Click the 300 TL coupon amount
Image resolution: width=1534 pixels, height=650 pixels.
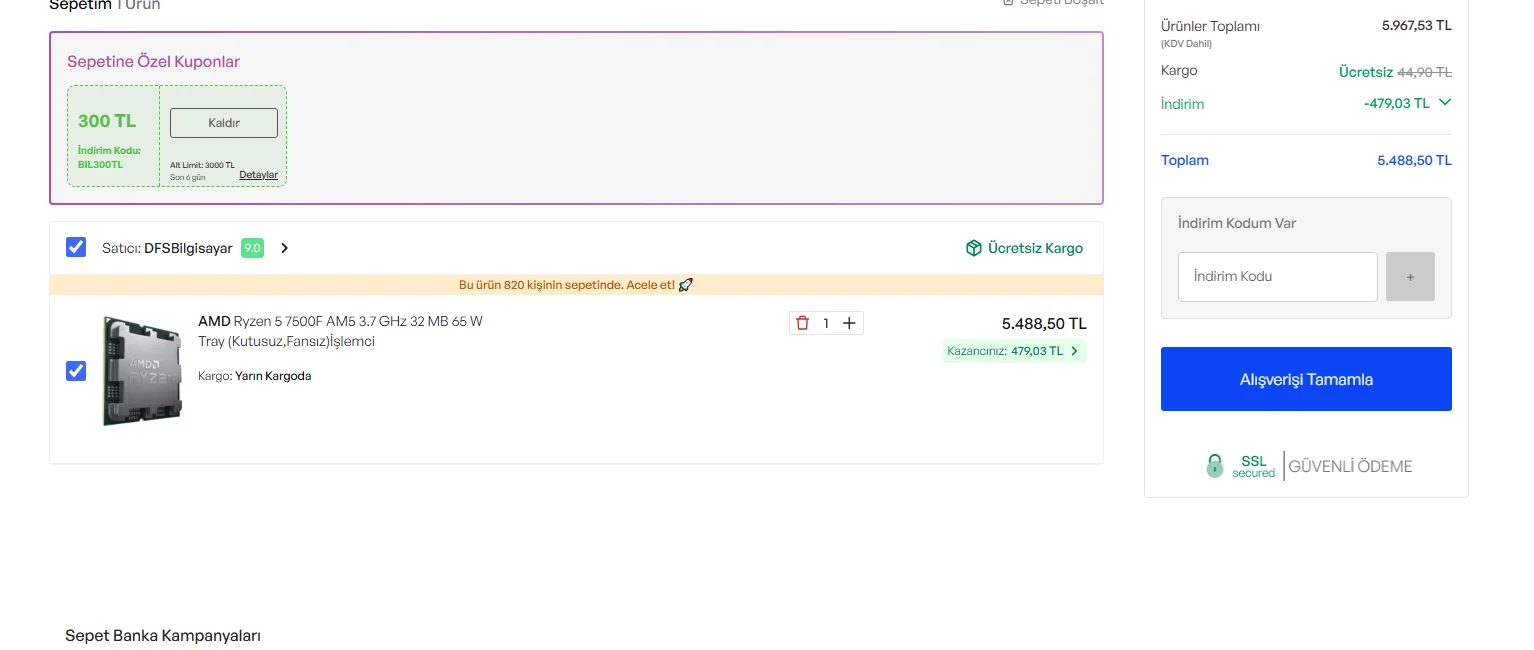click(107, 121)
